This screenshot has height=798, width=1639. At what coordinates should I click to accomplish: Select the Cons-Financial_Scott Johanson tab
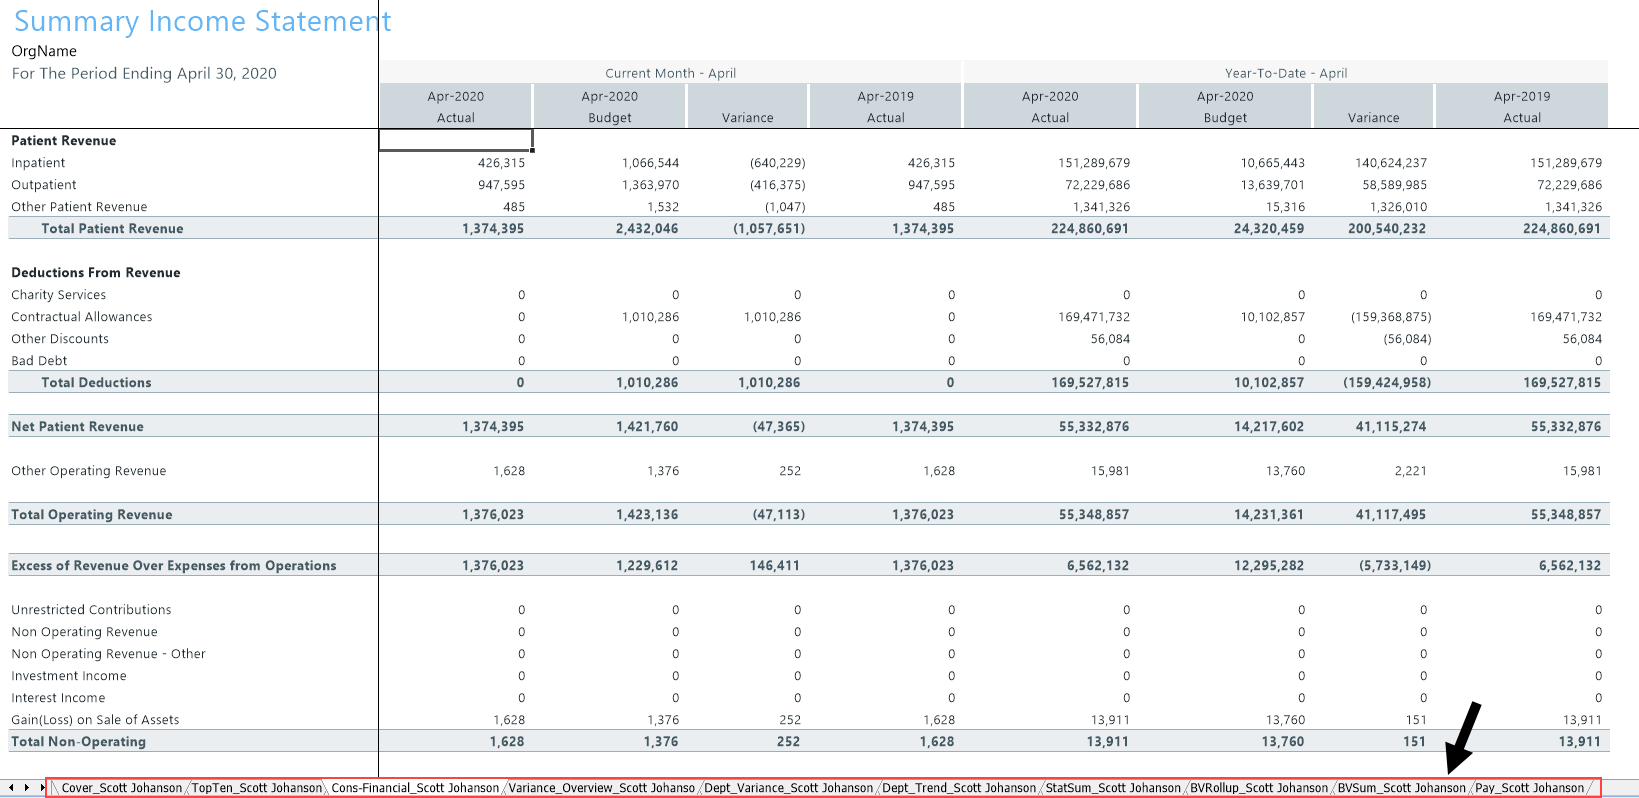coord(414,788)
